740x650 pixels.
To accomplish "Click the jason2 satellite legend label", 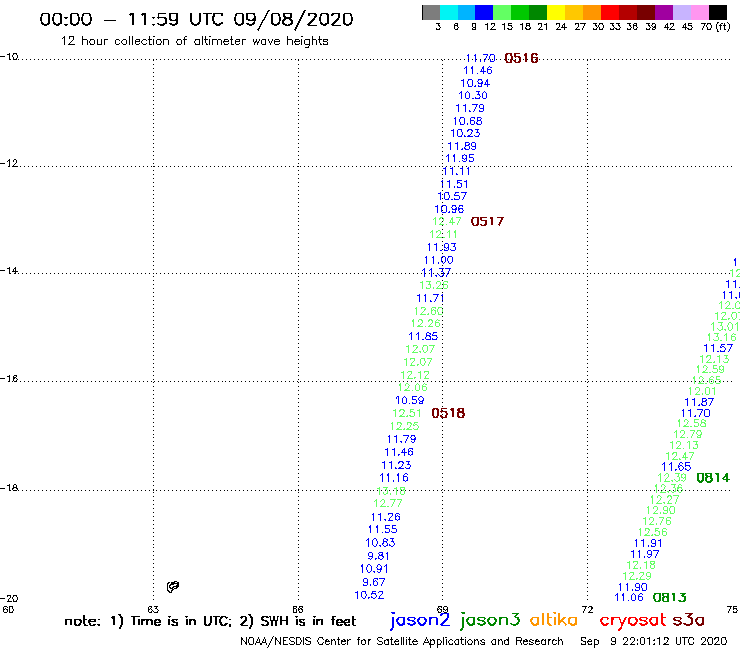I will tap(420, 620).
